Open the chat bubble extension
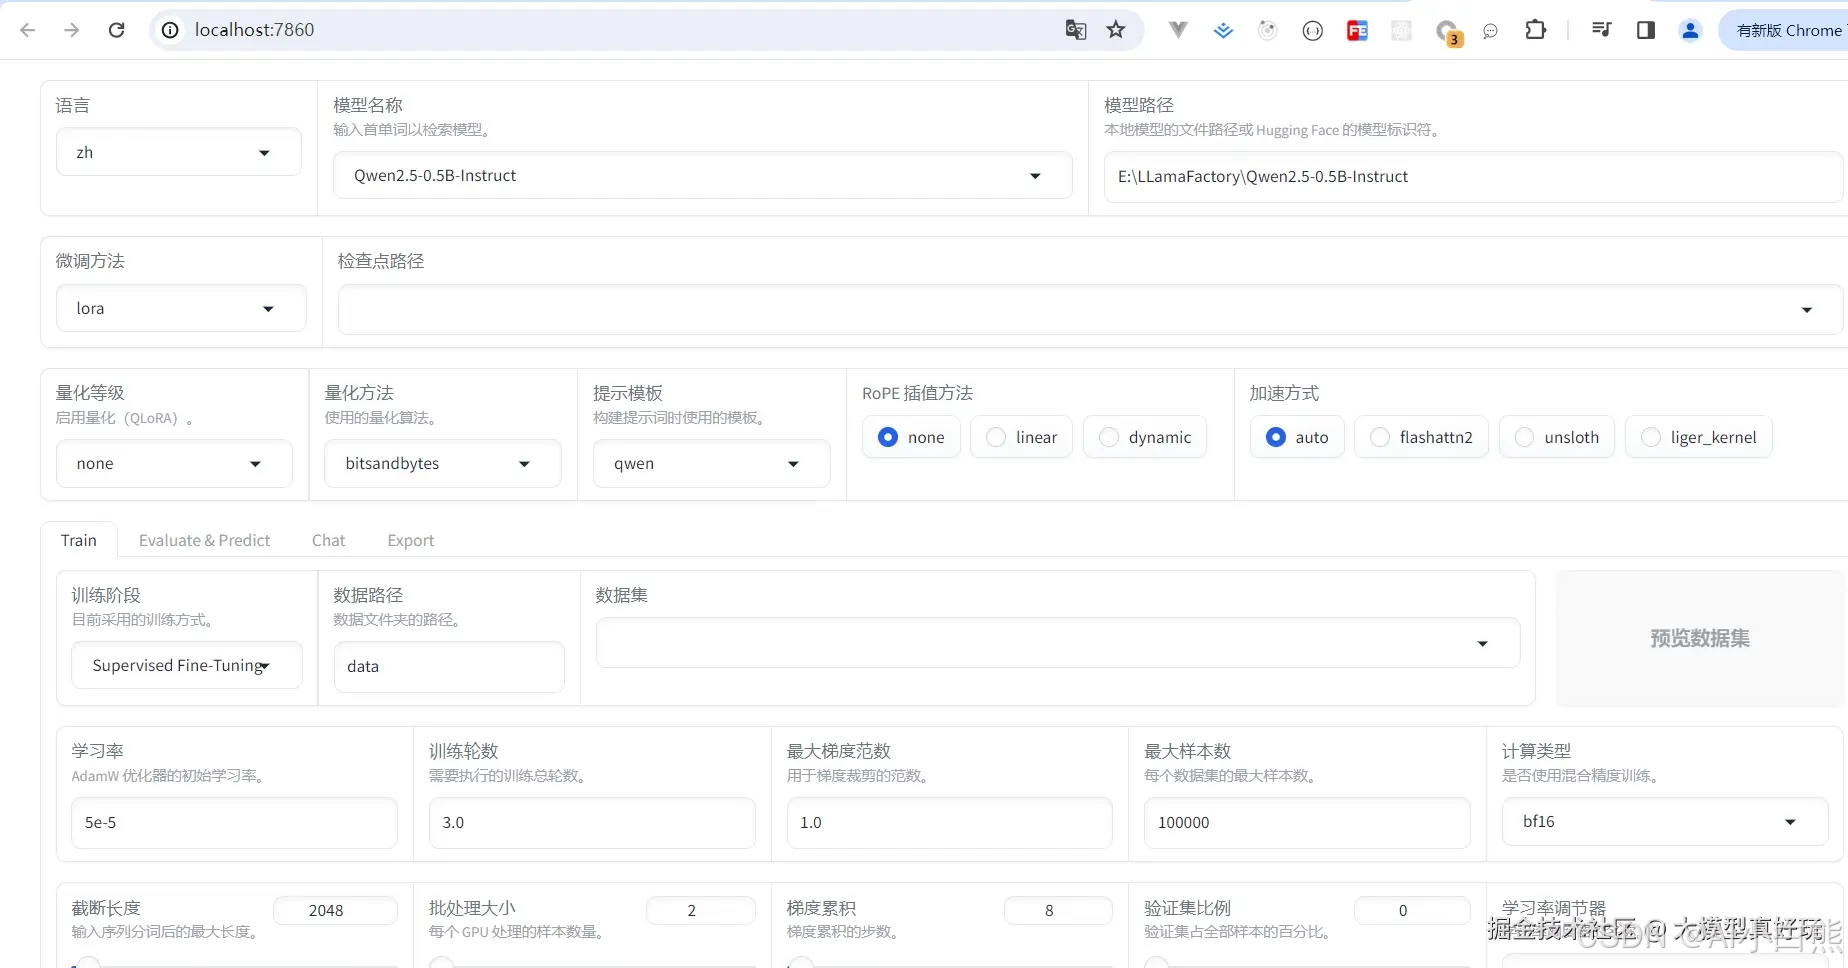The height and width of the screenshot is (968, 1848). coord(1490,31)
